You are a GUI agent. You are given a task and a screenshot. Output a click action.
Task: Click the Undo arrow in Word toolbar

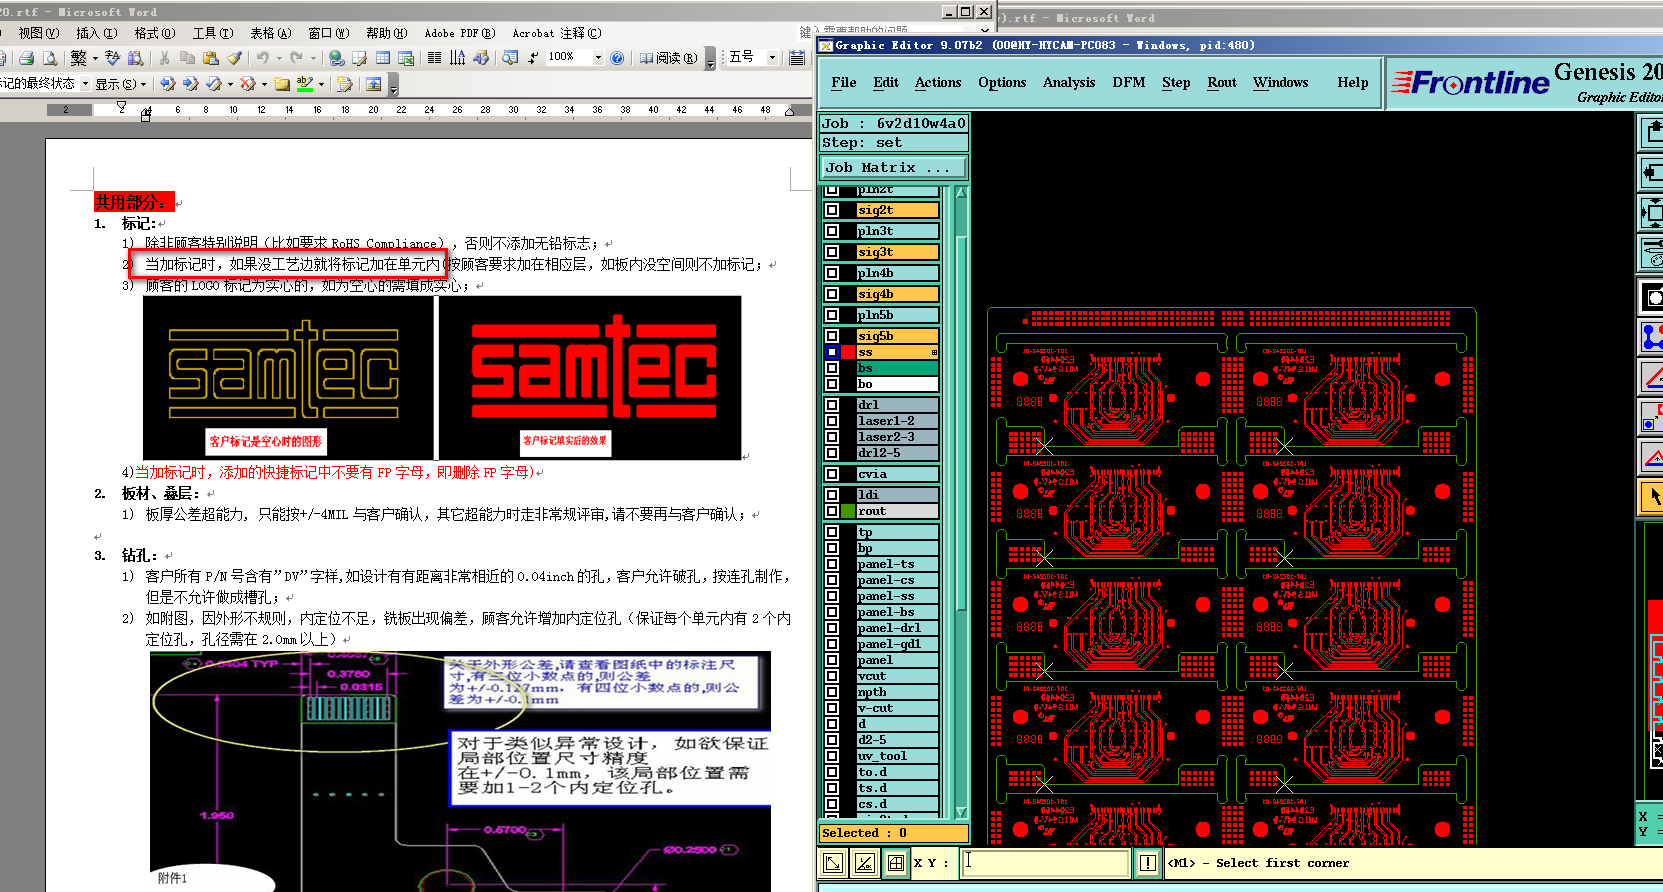[262, 58]
